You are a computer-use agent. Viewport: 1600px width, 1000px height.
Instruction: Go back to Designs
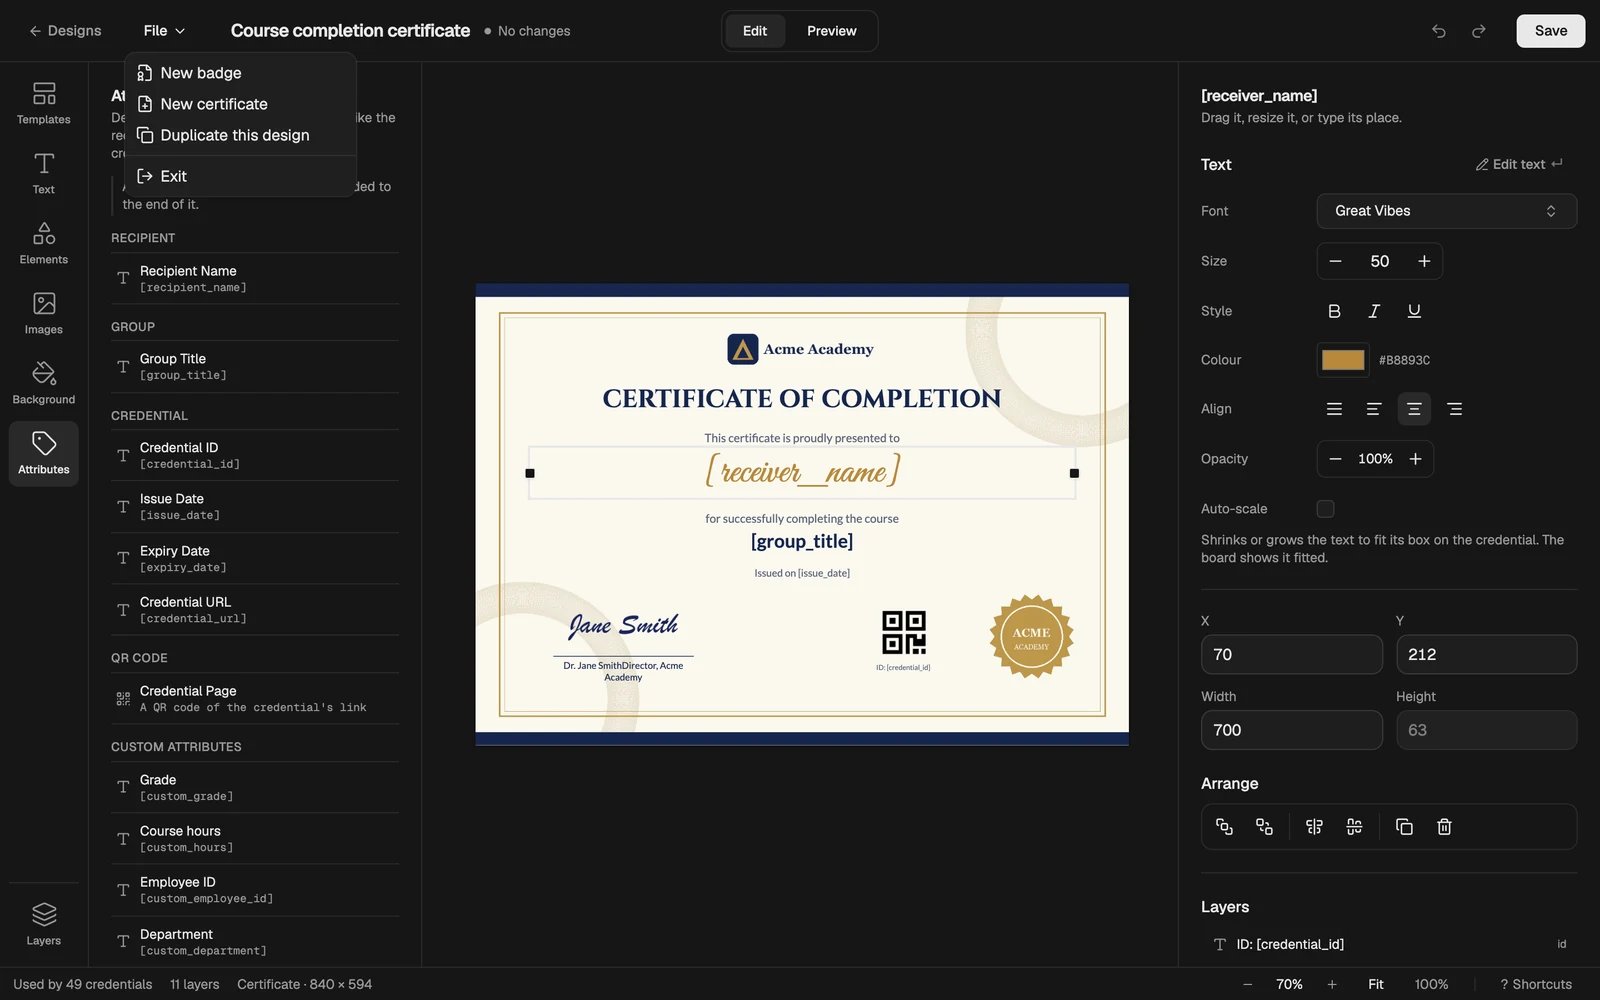click(65, 31)
